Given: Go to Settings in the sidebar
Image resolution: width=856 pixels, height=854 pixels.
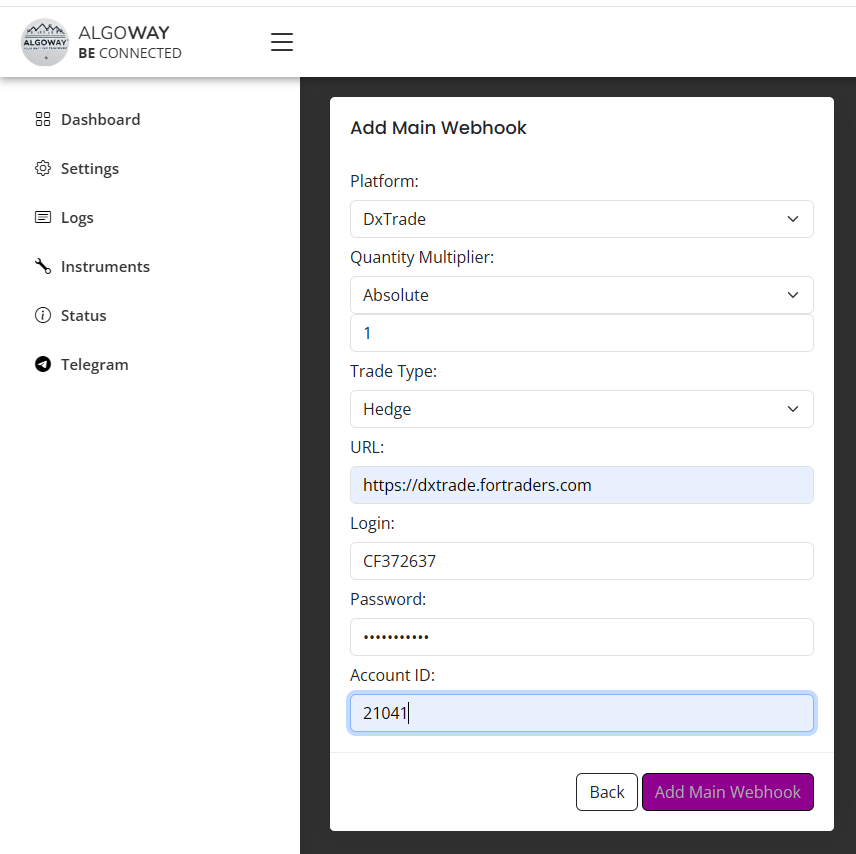Looking at the screenshot, I should pos(90,169).
